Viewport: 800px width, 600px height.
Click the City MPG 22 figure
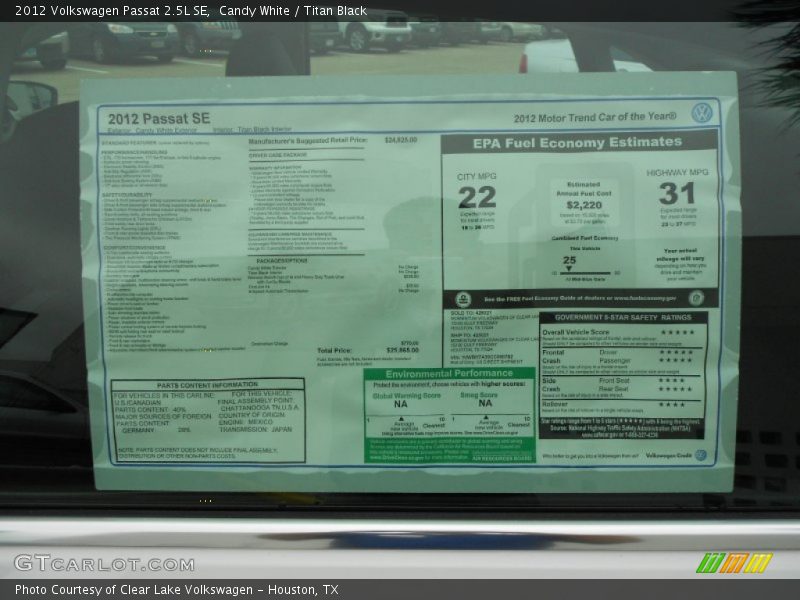pyautogui.click(x=477, y=197)
